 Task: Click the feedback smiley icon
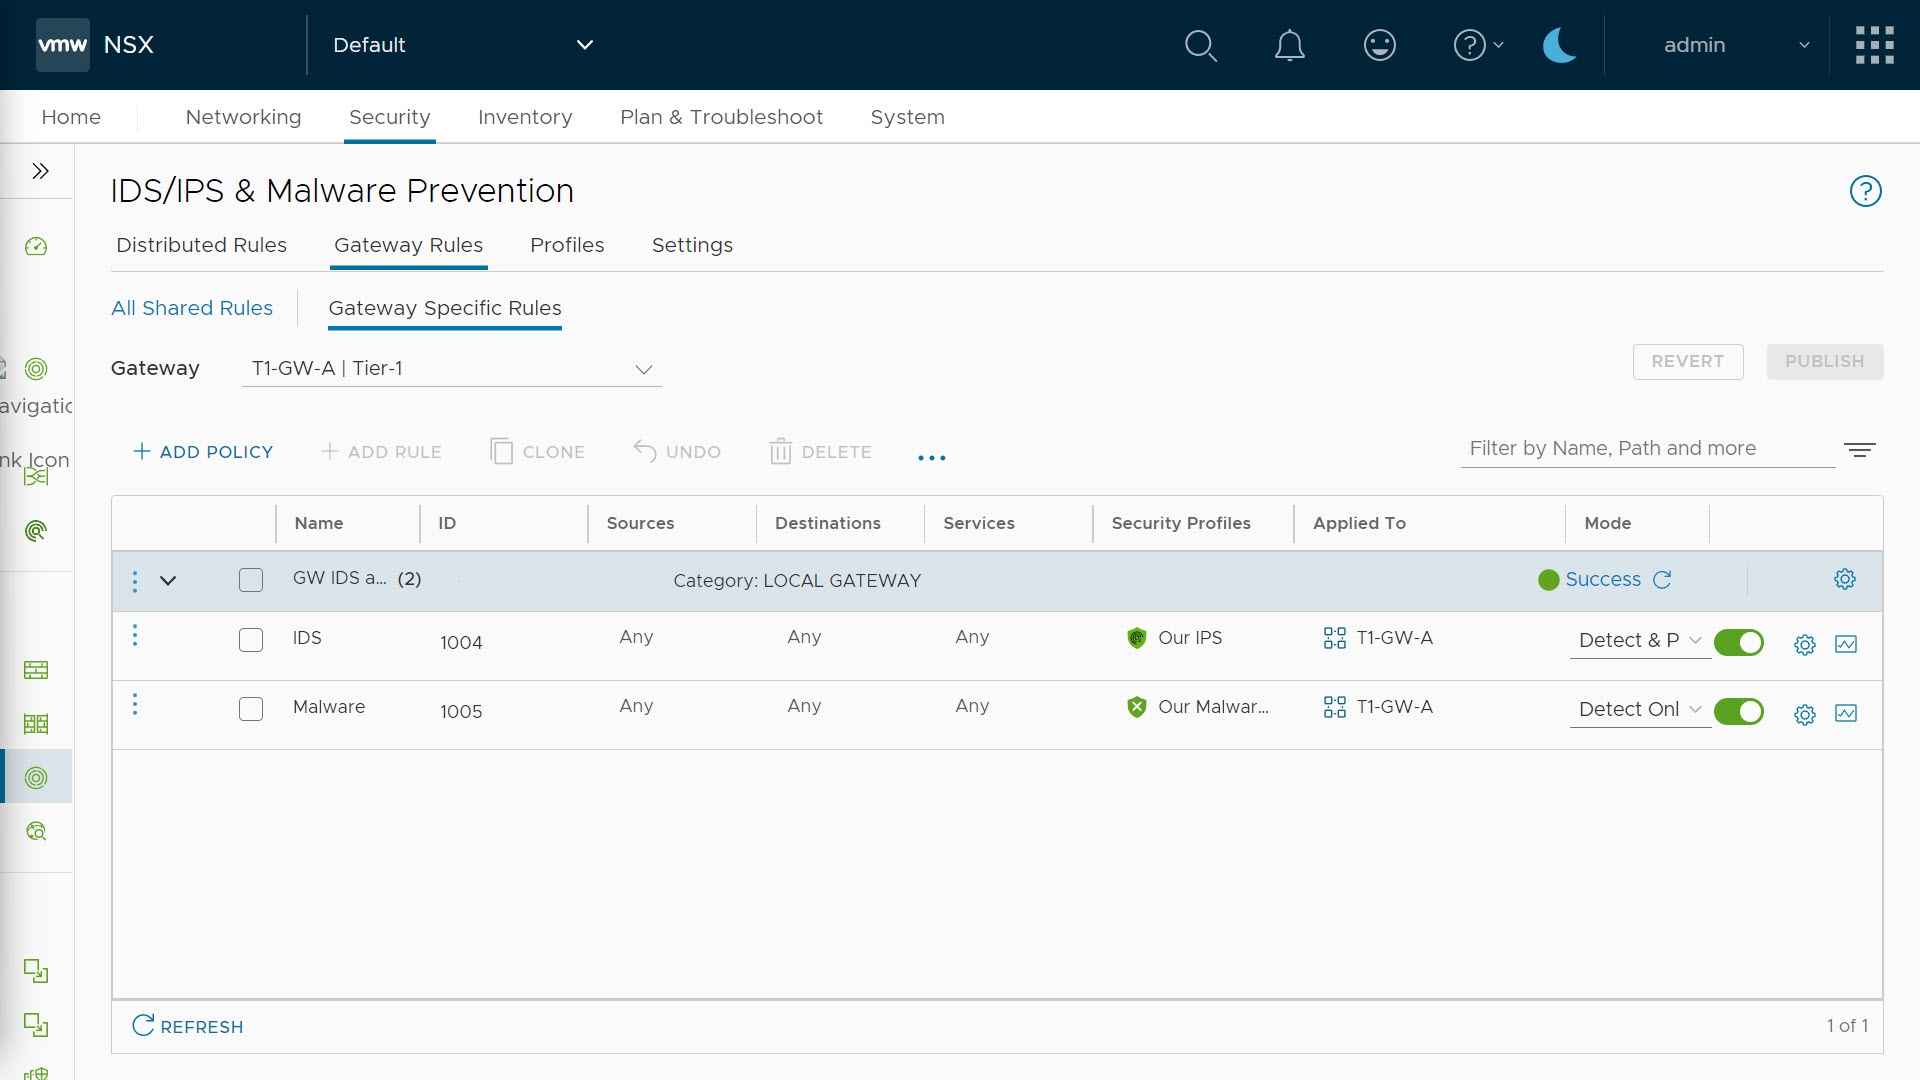coord(1379,45)
